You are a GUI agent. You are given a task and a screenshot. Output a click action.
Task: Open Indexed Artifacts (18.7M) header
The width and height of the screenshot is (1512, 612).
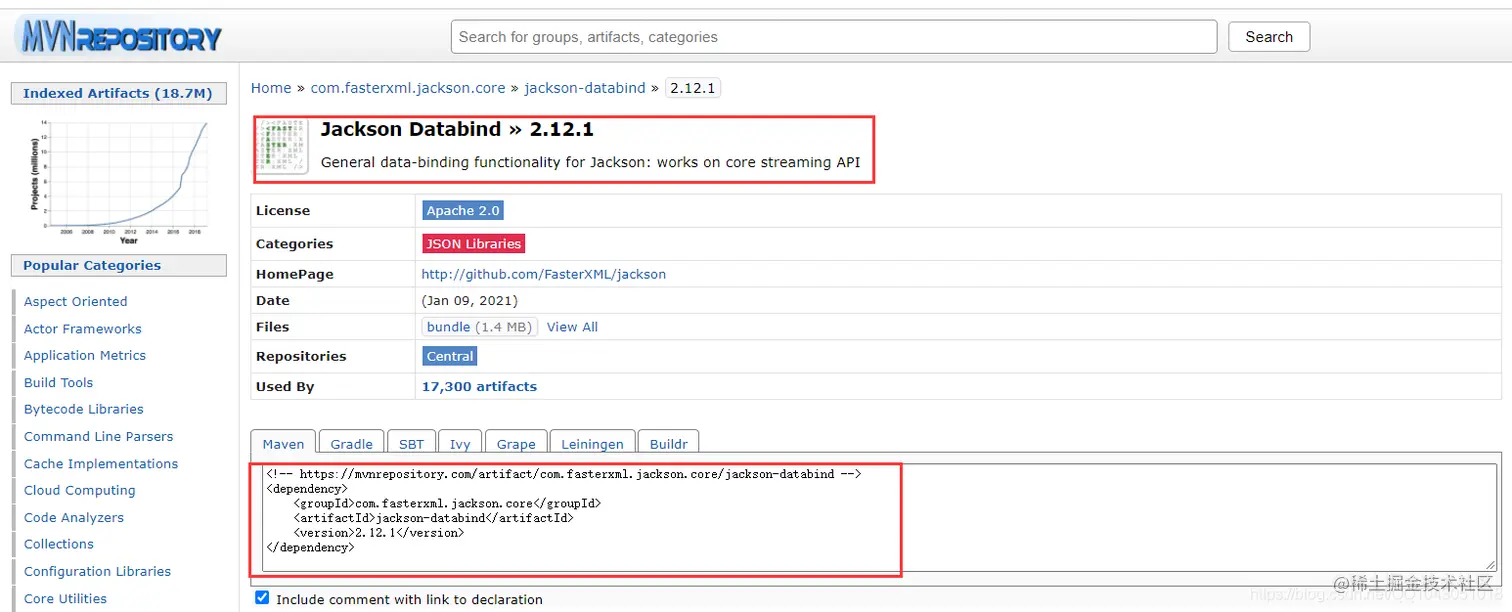tap(118, 93)
